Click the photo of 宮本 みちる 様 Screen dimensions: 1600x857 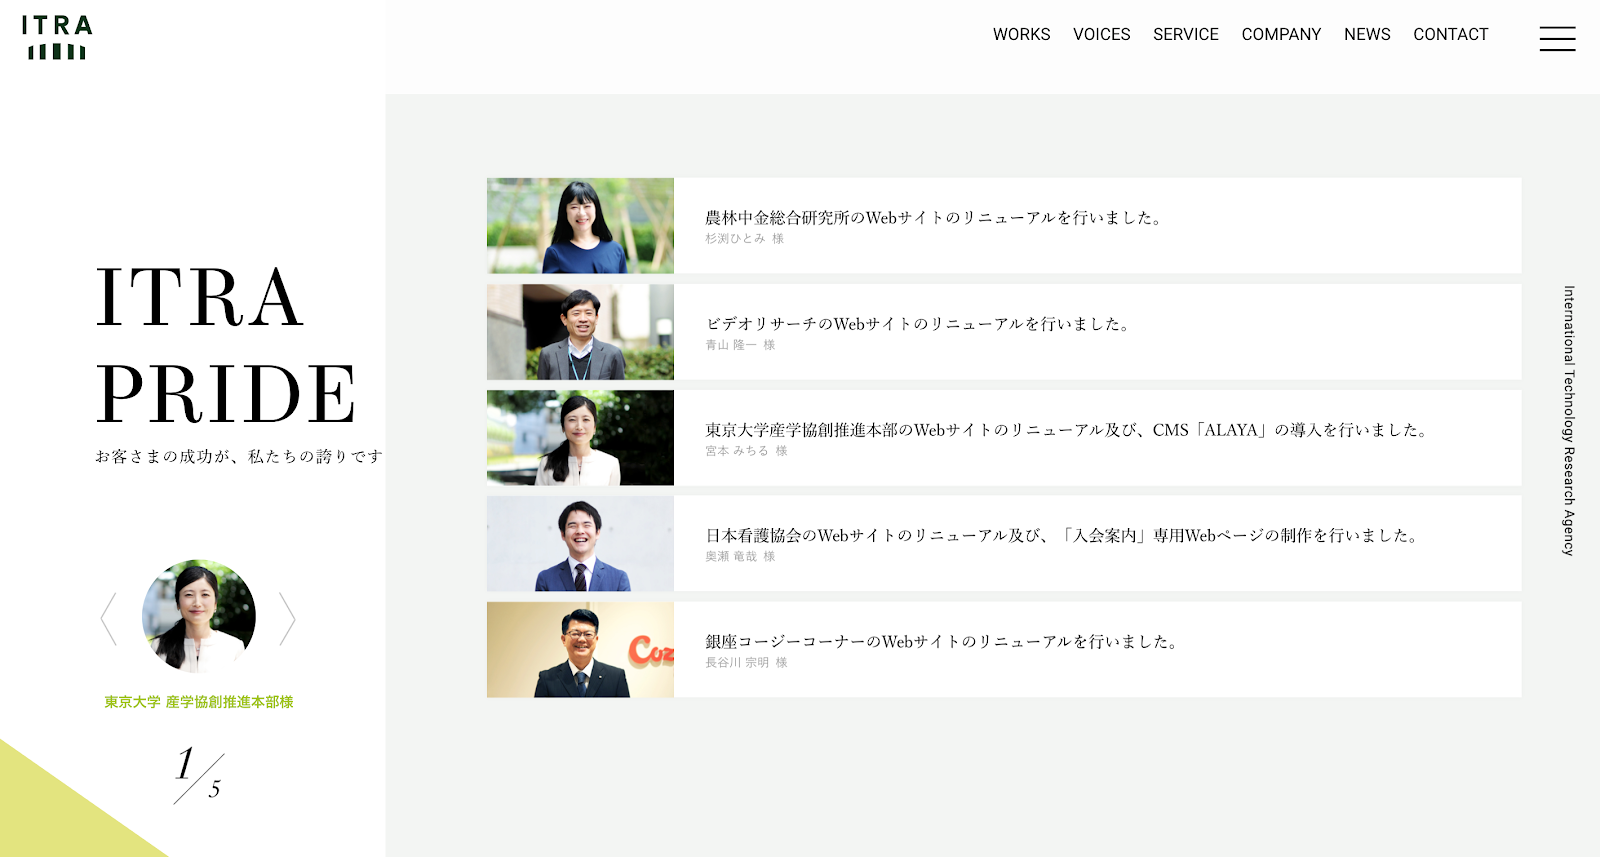[580, 438]
